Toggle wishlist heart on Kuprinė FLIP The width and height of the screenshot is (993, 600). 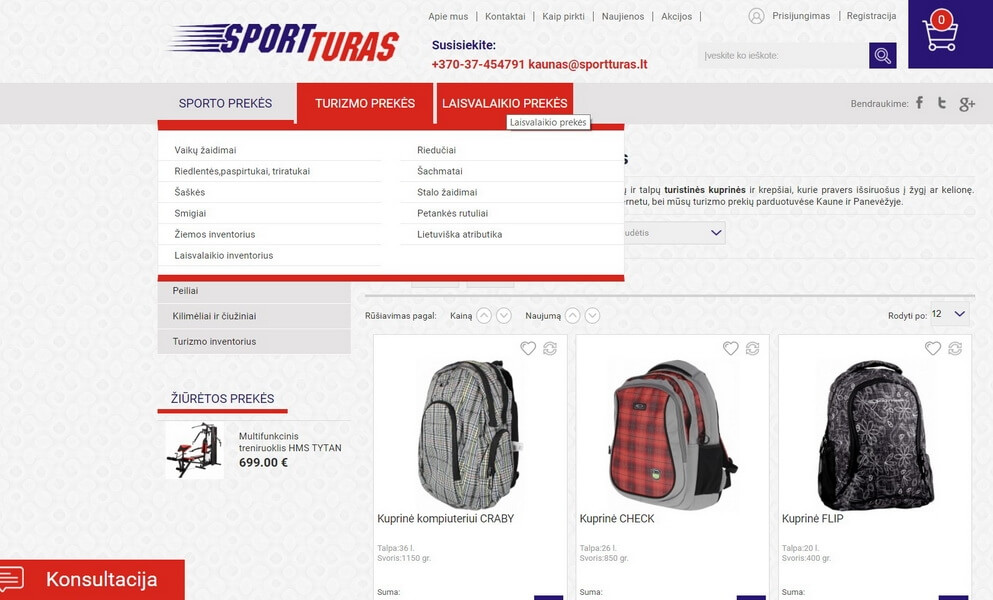click(x=933, y=348)
